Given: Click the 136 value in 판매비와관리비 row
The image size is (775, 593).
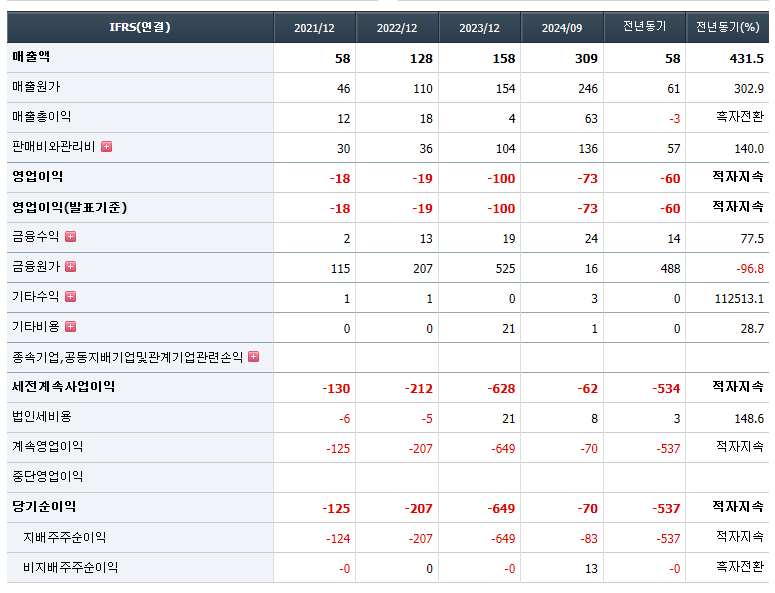Looking at the screenshot, I should (588, 149).
